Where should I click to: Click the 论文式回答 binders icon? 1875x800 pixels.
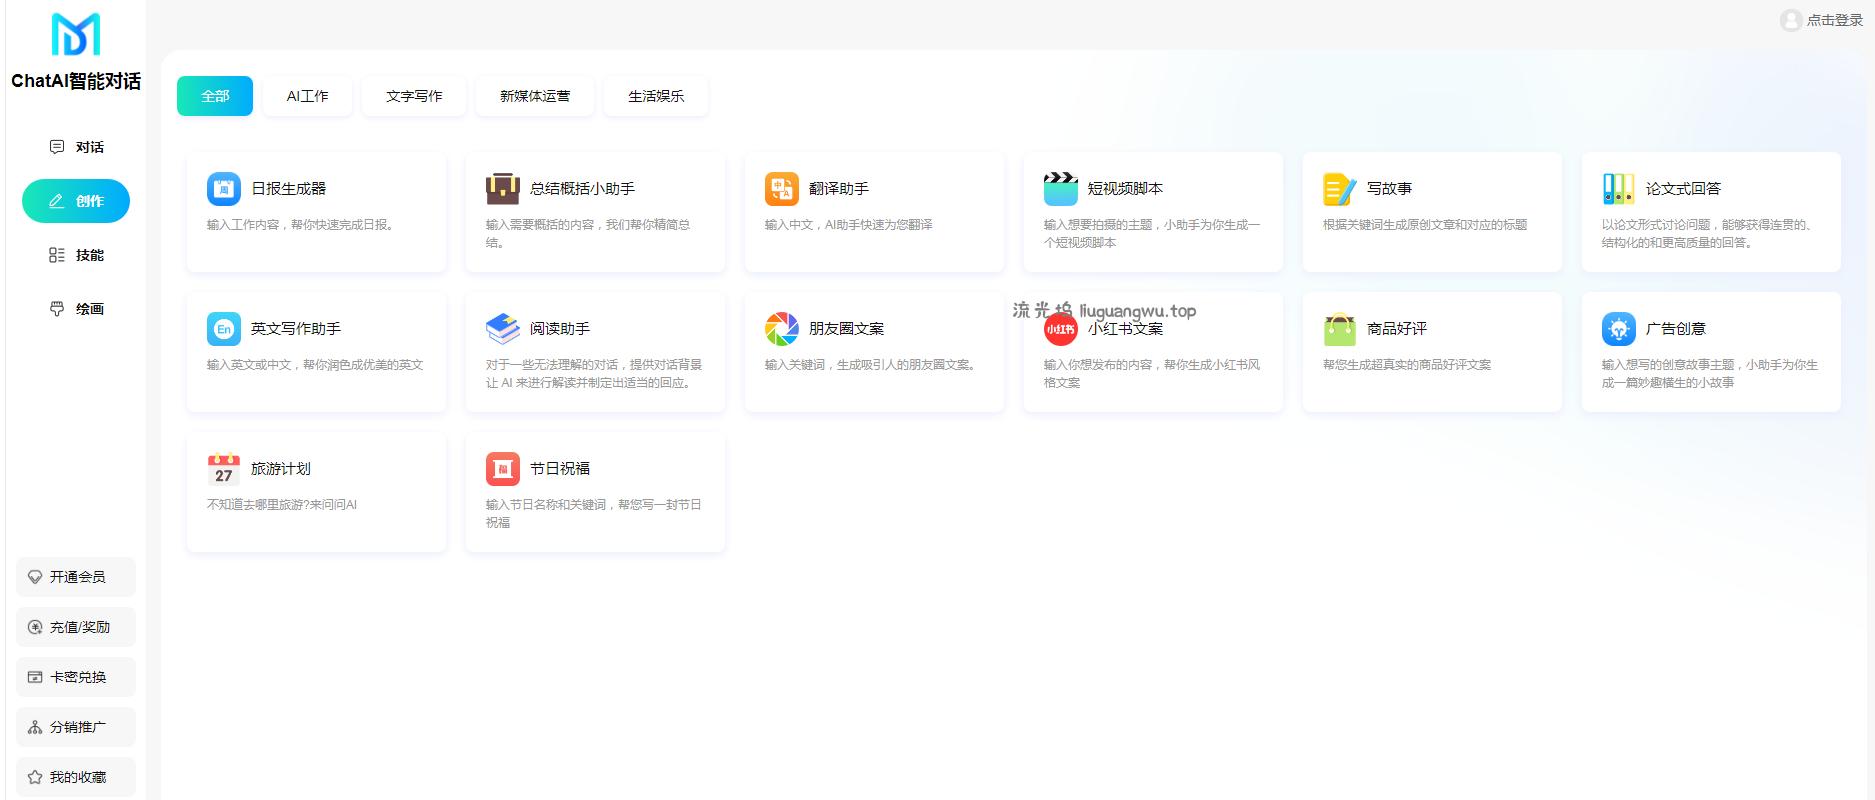pos(1619,188)
